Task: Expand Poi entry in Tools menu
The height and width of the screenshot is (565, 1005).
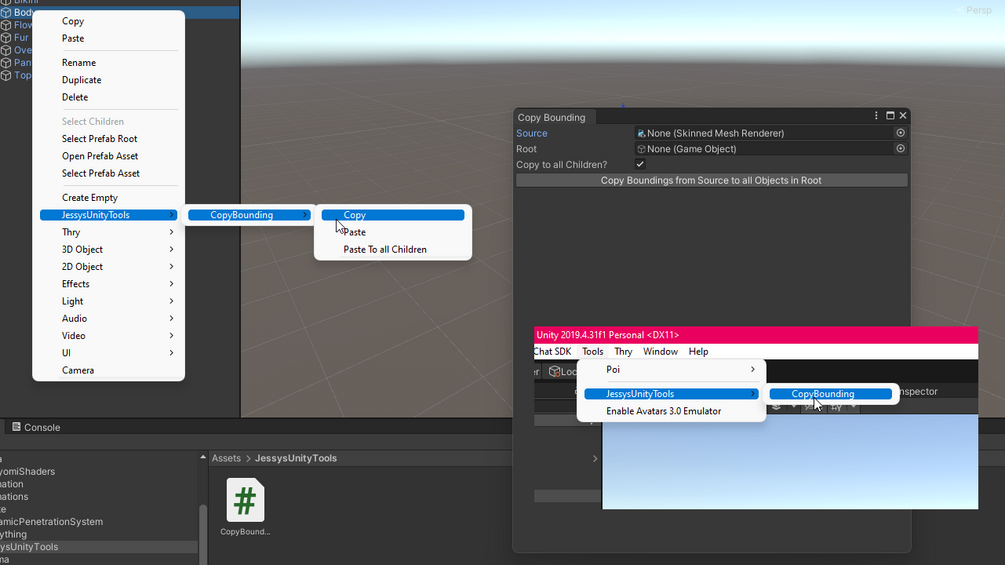Action: 671,370
